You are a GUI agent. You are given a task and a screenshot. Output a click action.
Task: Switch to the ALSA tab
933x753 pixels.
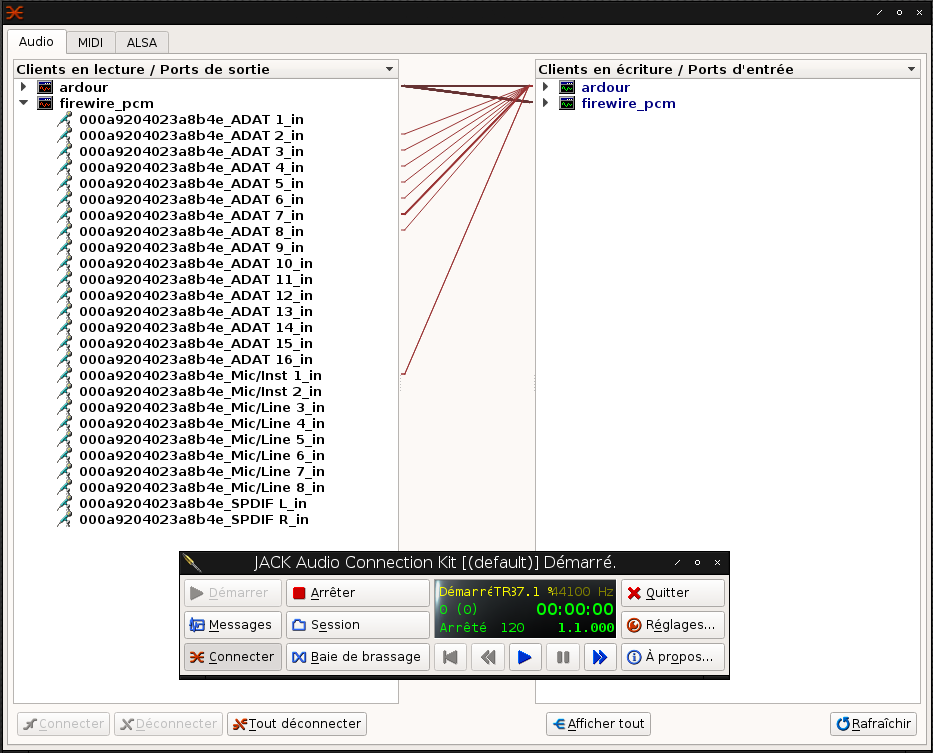coord(142,42)
